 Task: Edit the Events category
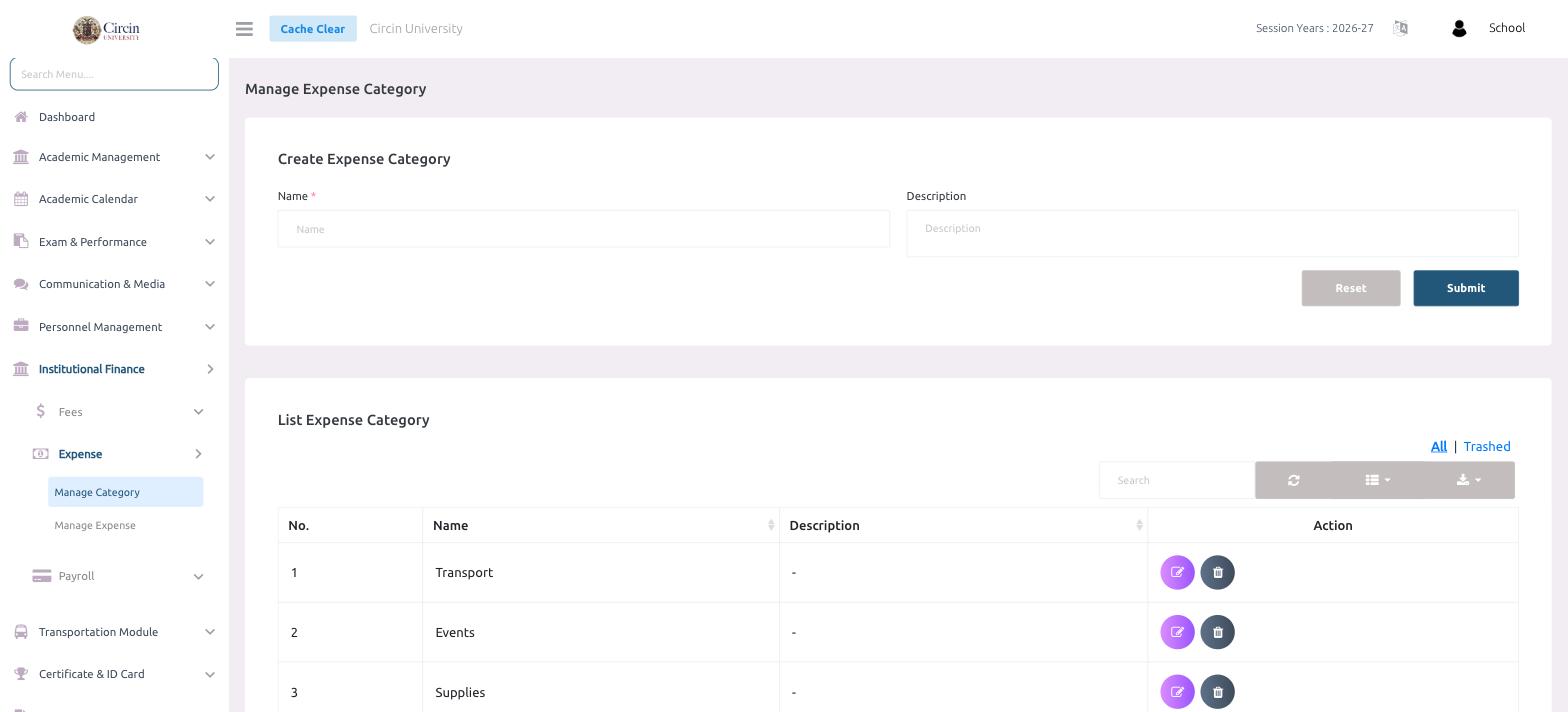click(x=1177, y=632)
